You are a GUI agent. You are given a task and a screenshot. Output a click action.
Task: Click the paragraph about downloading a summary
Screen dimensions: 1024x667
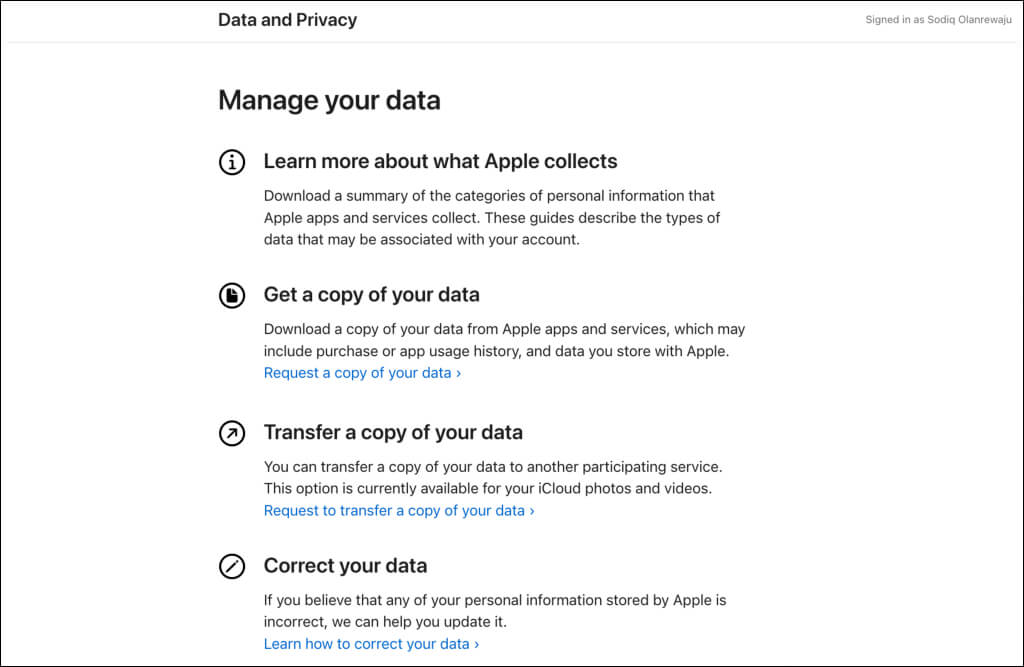(x=492, y=218)
